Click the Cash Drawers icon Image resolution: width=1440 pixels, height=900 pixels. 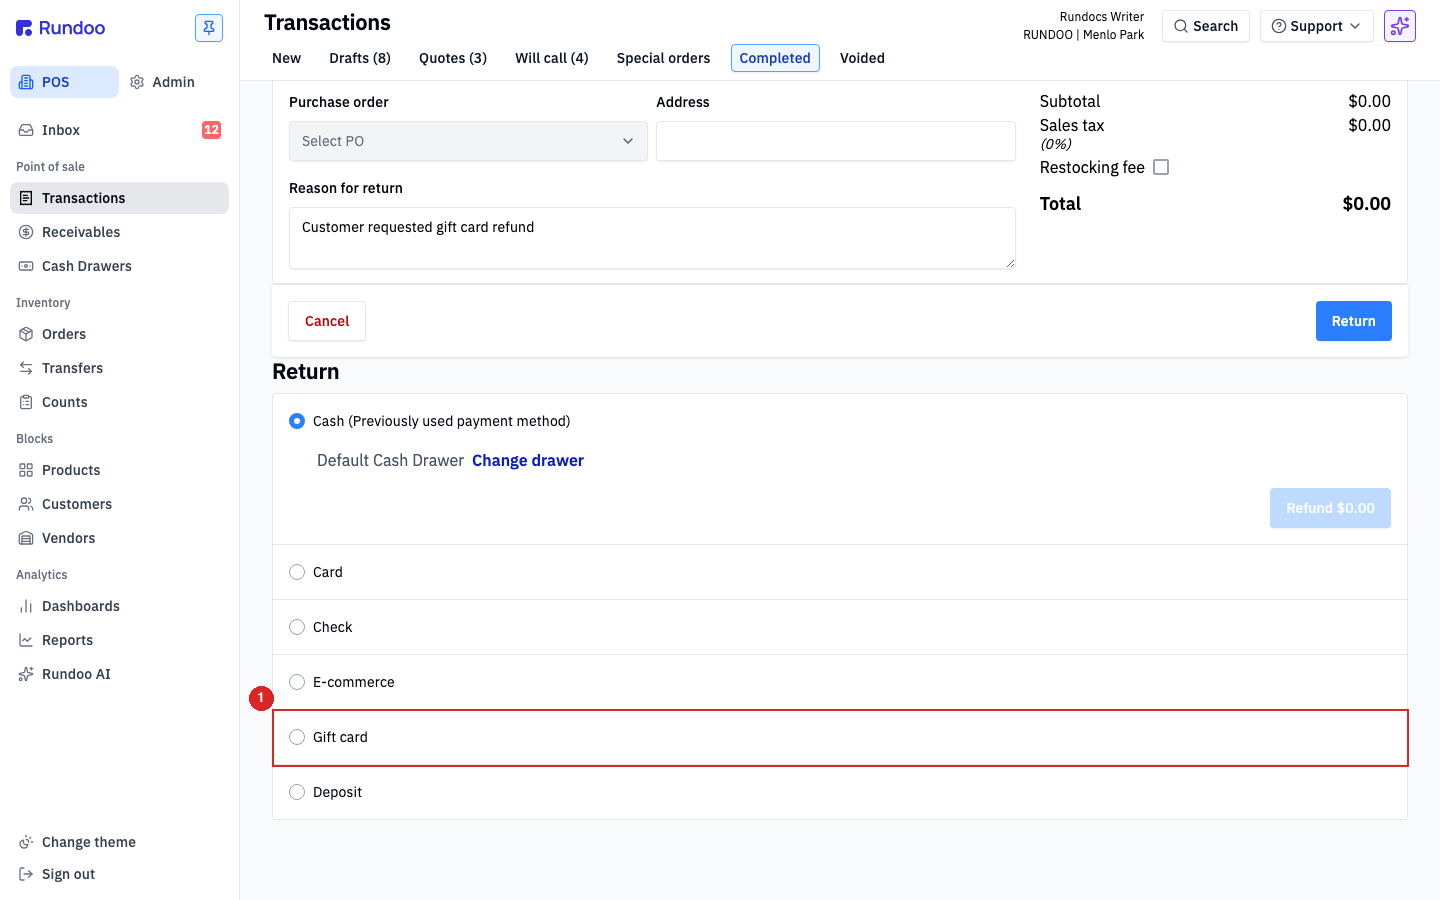point(26,266)
